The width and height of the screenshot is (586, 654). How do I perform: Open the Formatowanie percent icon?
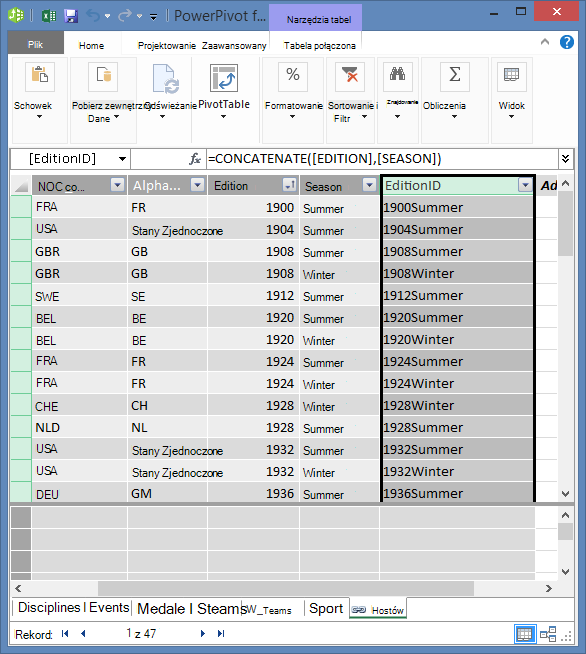click(x=293, y=76)
